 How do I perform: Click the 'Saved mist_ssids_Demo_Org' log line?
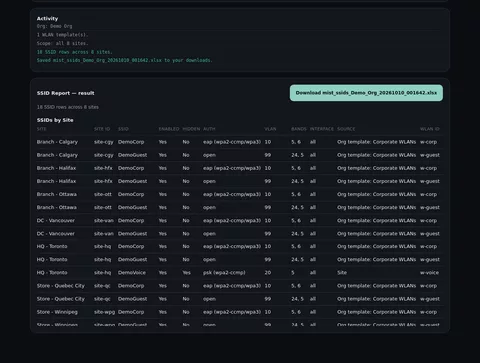click(124, 60)
